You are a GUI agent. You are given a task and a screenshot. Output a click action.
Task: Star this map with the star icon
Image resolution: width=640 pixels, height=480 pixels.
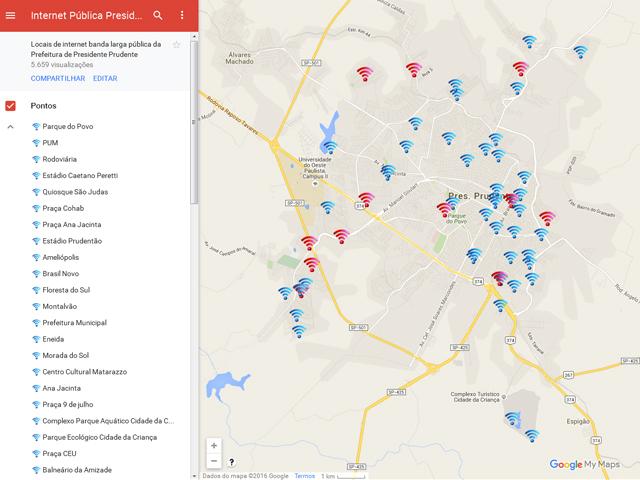click(176, 44)
